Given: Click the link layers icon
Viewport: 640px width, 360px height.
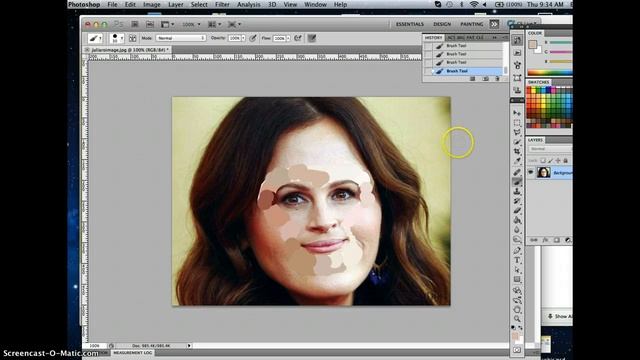Looking at the screenshot, I should pos(533,240).
